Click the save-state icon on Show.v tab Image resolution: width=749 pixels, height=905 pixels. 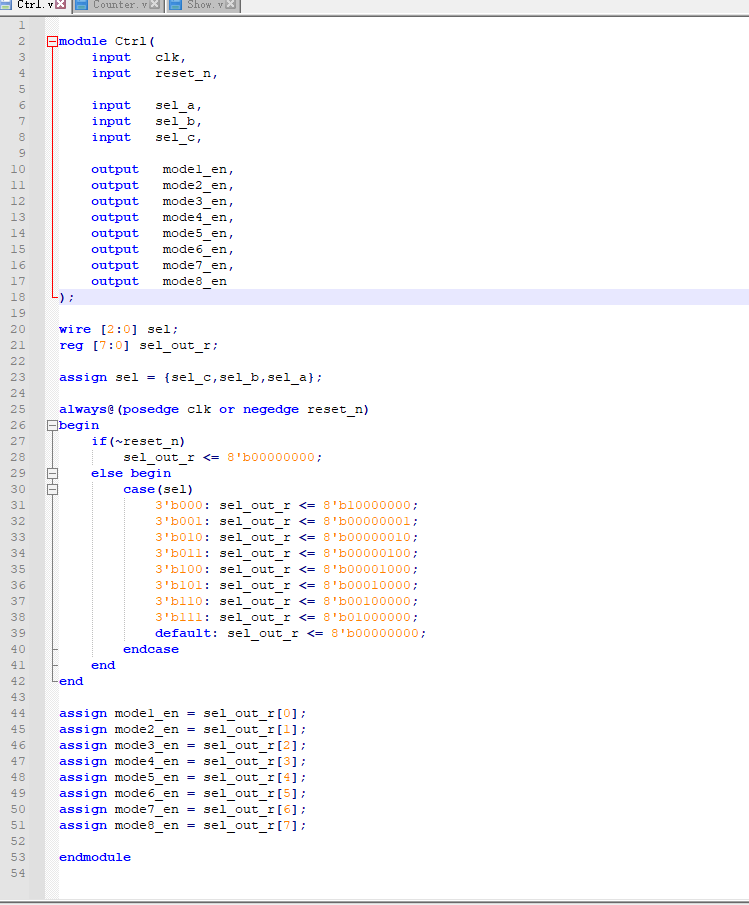click(x=176, y=5)
